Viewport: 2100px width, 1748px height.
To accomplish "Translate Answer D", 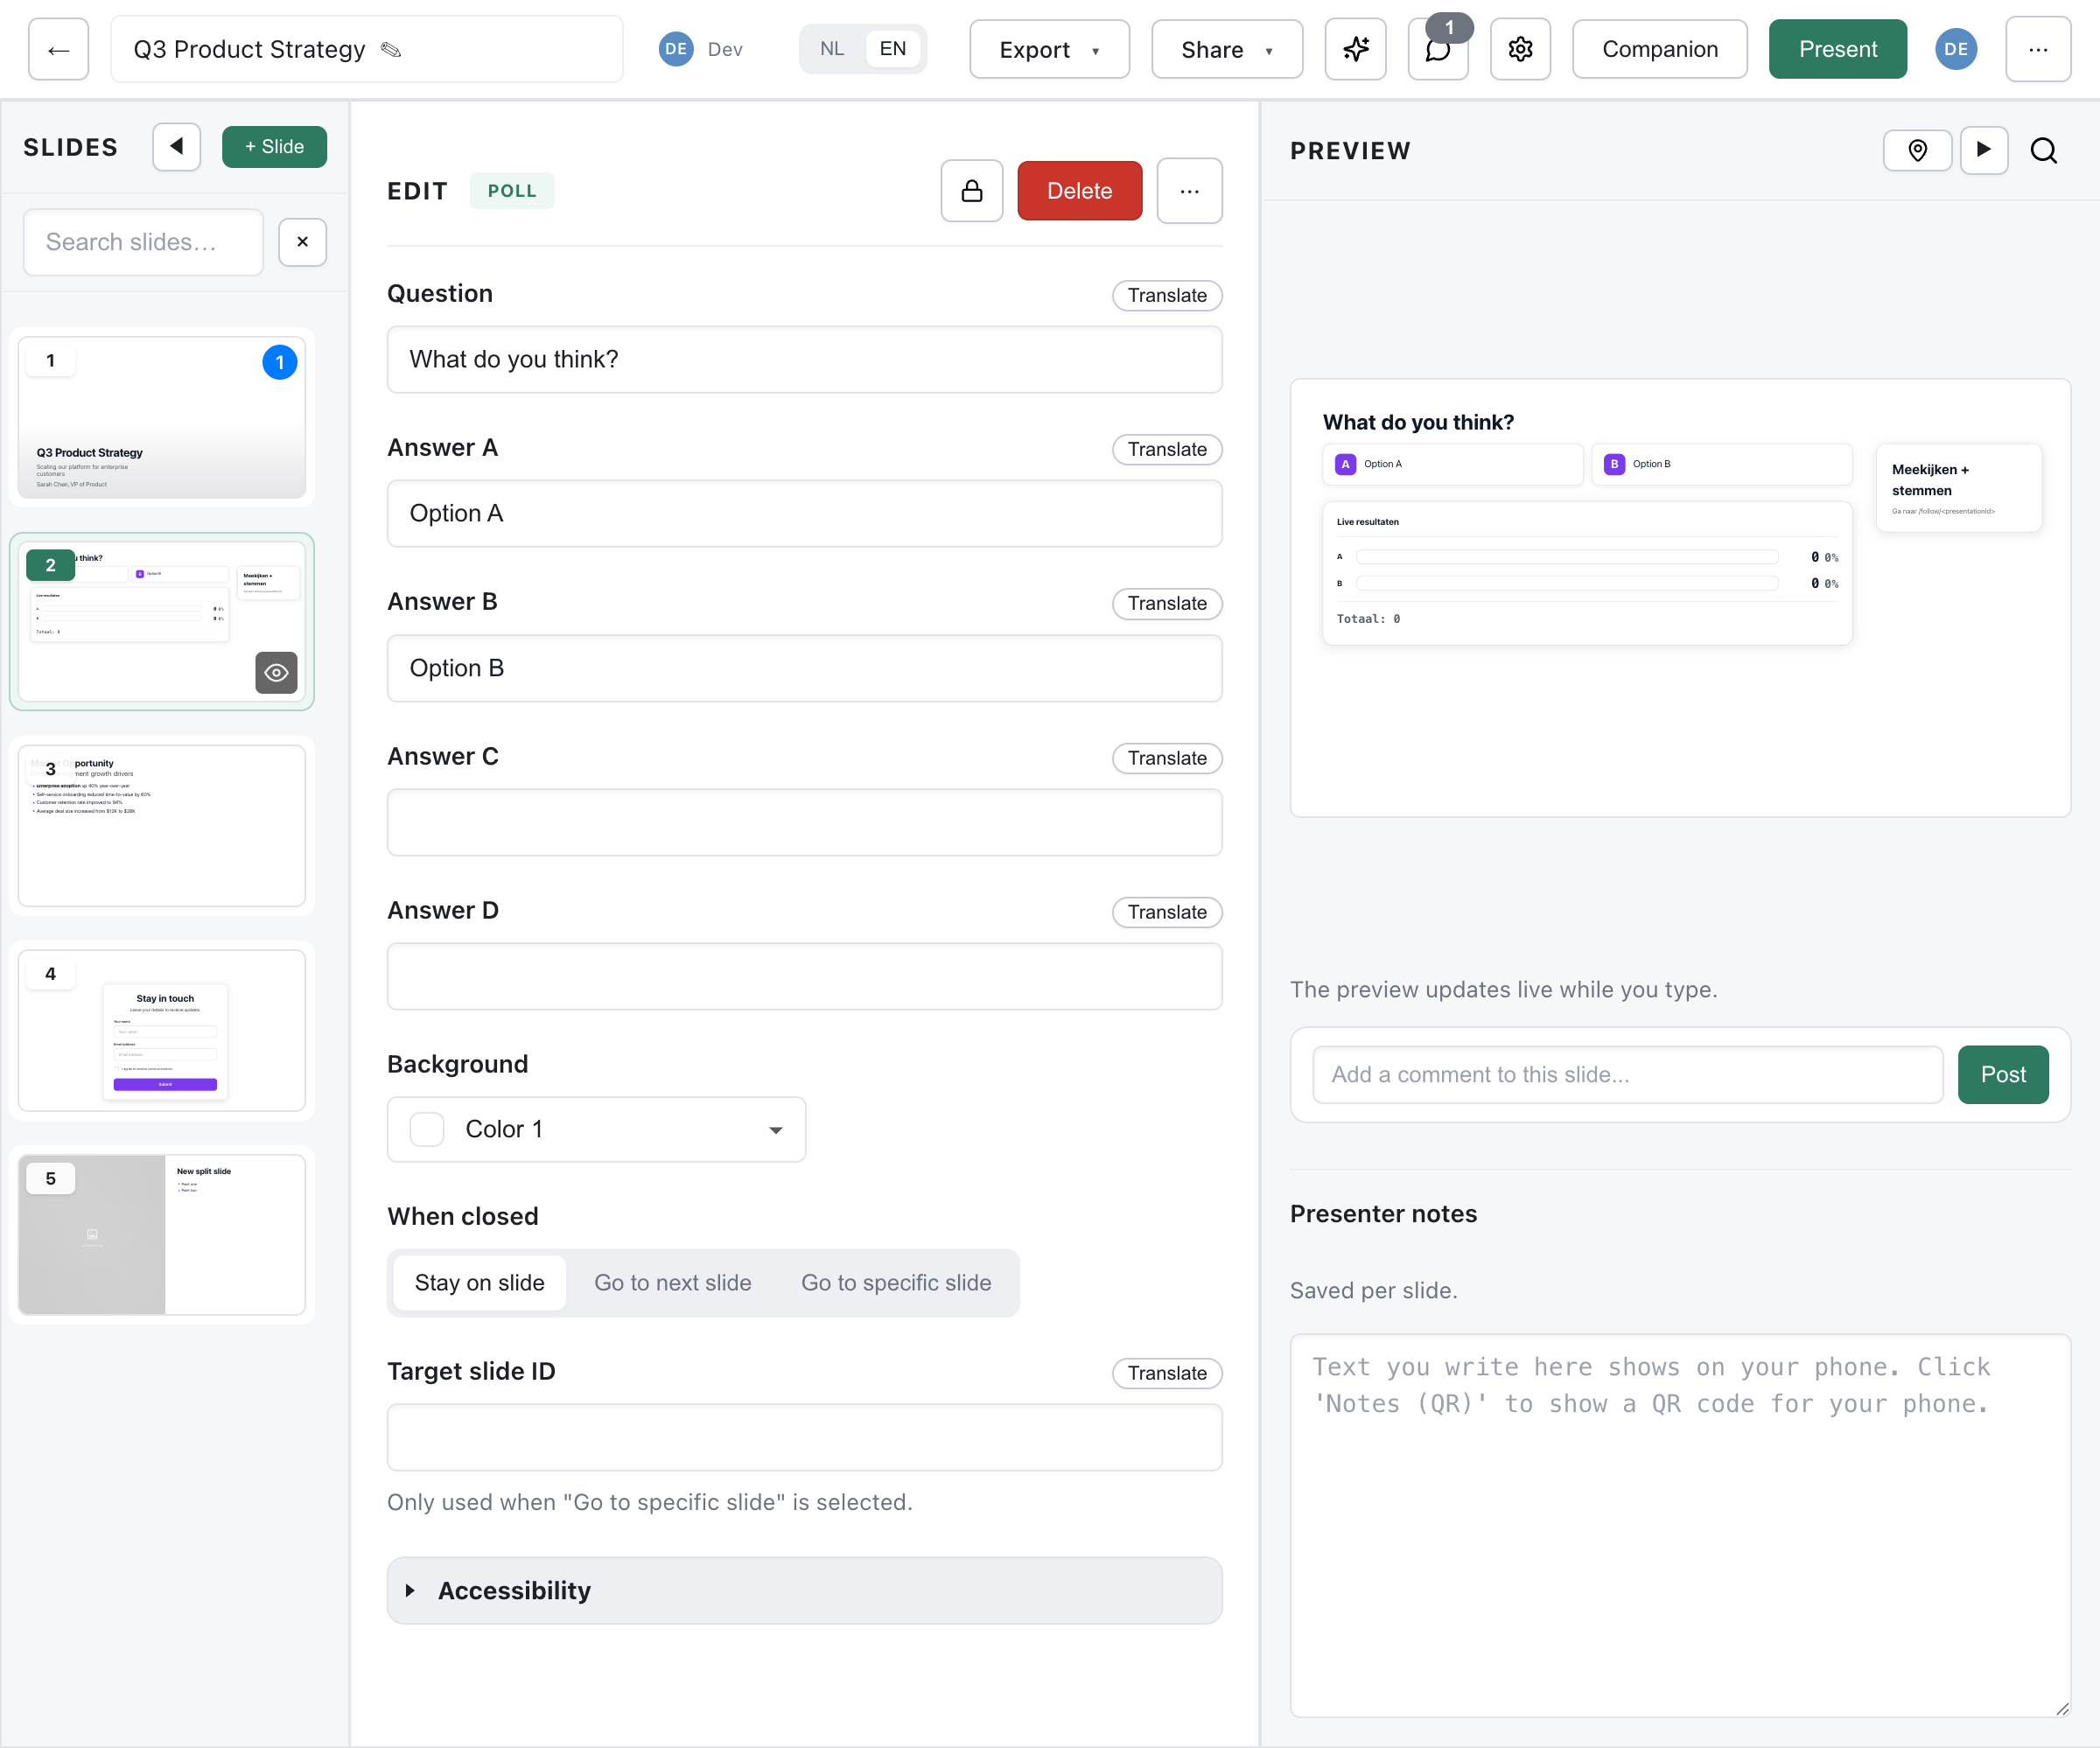I will [1167, 912].
